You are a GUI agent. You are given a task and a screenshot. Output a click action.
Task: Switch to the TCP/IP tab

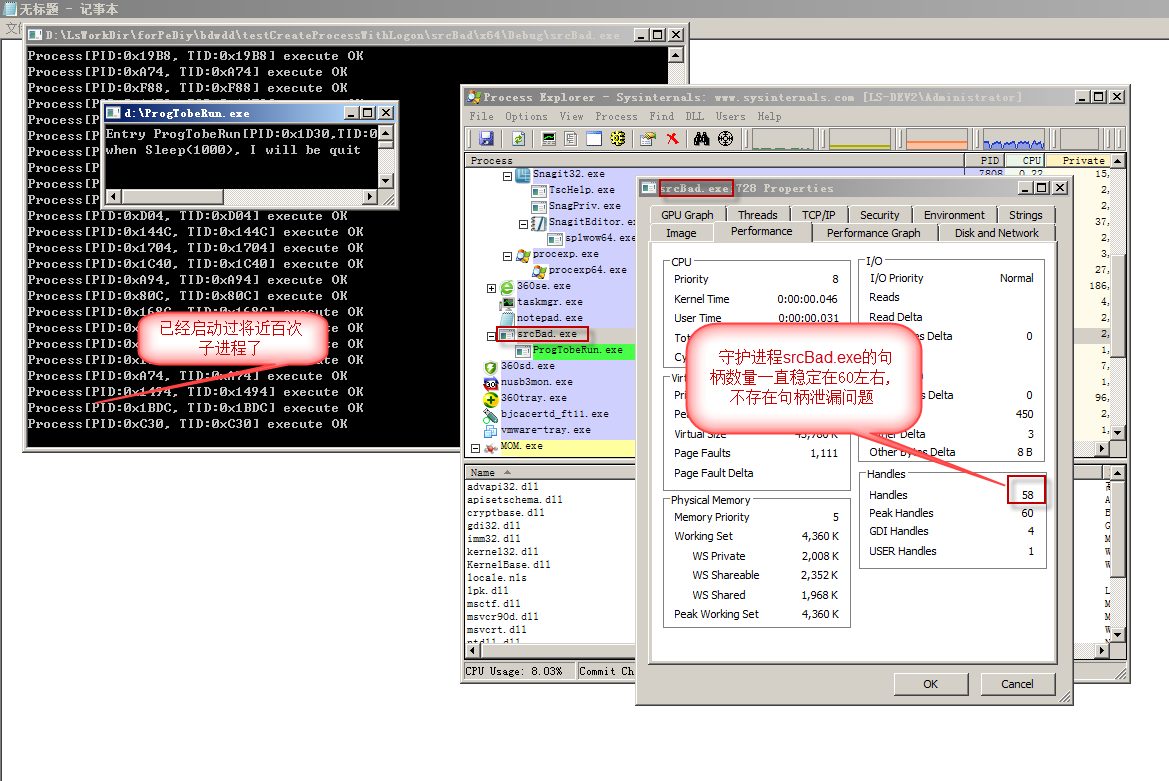pos(818,215)
